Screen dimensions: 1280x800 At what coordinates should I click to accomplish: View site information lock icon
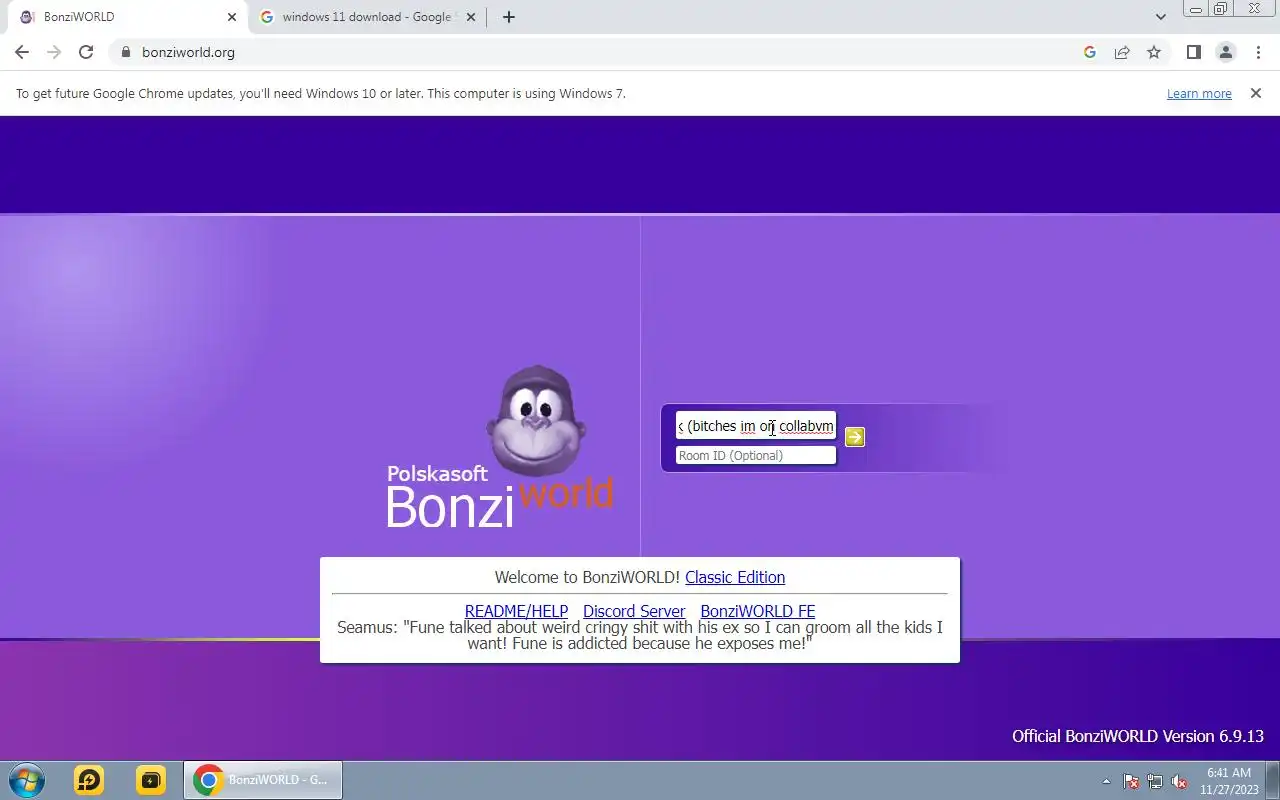point(125,52)
